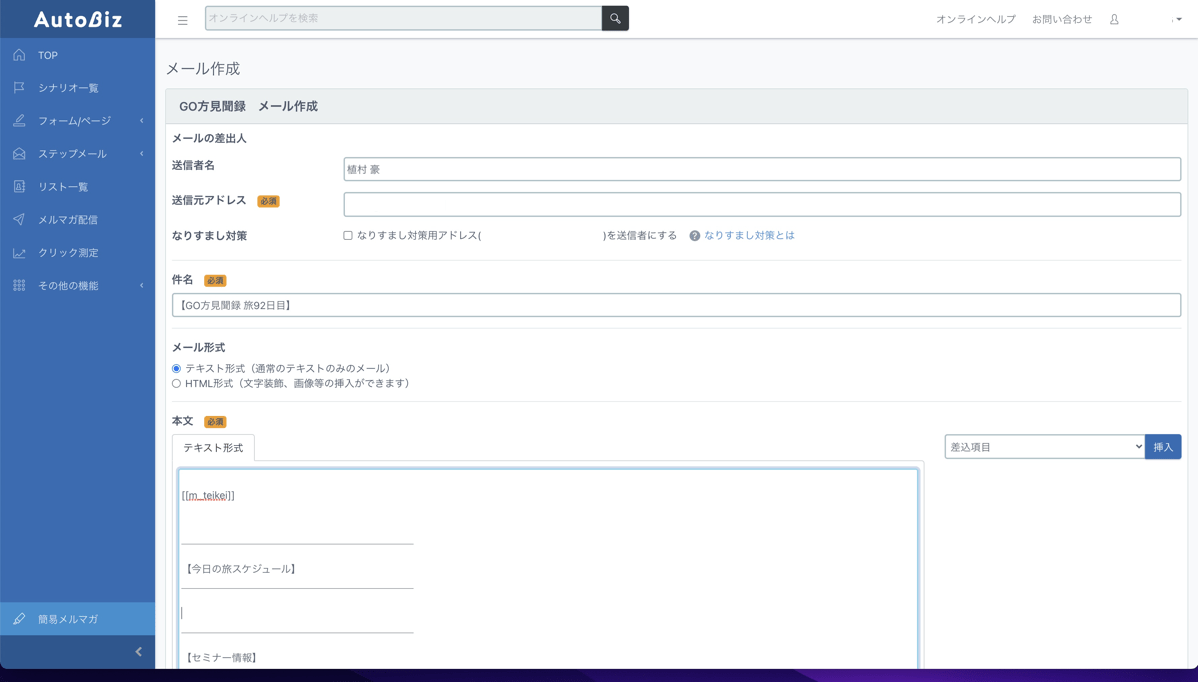Click the 【セミナー情報】 line
The image size is (1198, 682).
click(222, 658)
